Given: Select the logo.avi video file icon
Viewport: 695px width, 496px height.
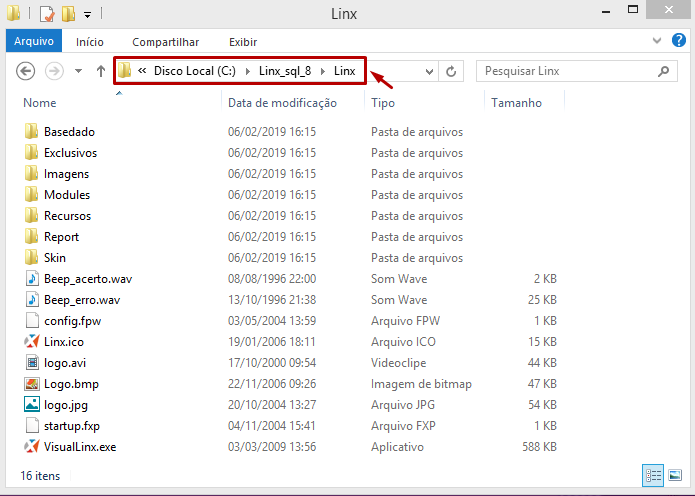Looking at the screenshot, I should [31, 363].
